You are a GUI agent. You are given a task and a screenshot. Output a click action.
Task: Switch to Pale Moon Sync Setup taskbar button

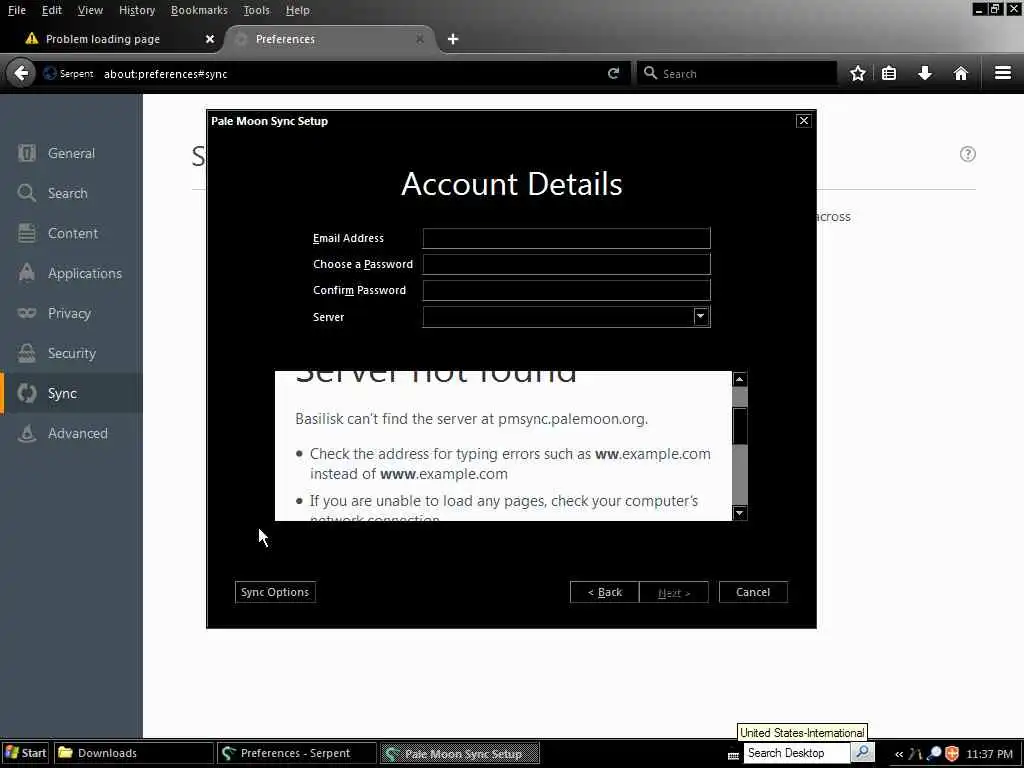(460, 753)
